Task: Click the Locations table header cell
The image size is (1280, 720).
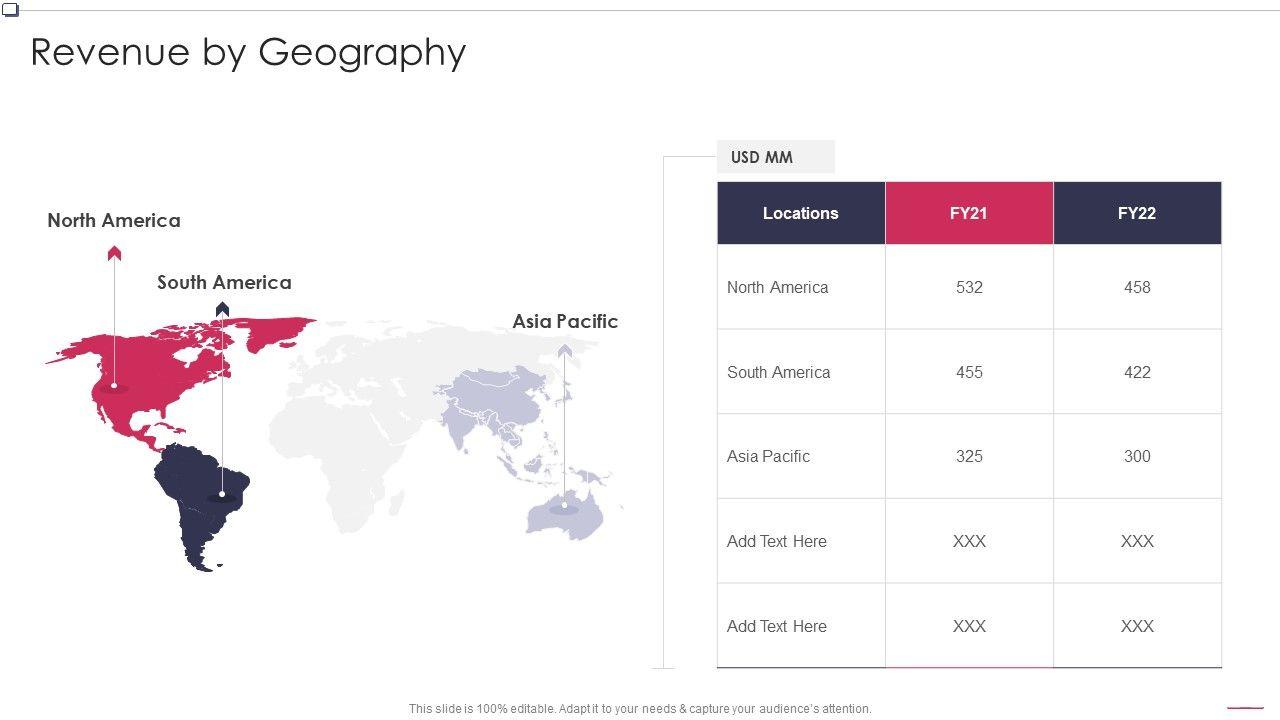Action: pos(800,213)
